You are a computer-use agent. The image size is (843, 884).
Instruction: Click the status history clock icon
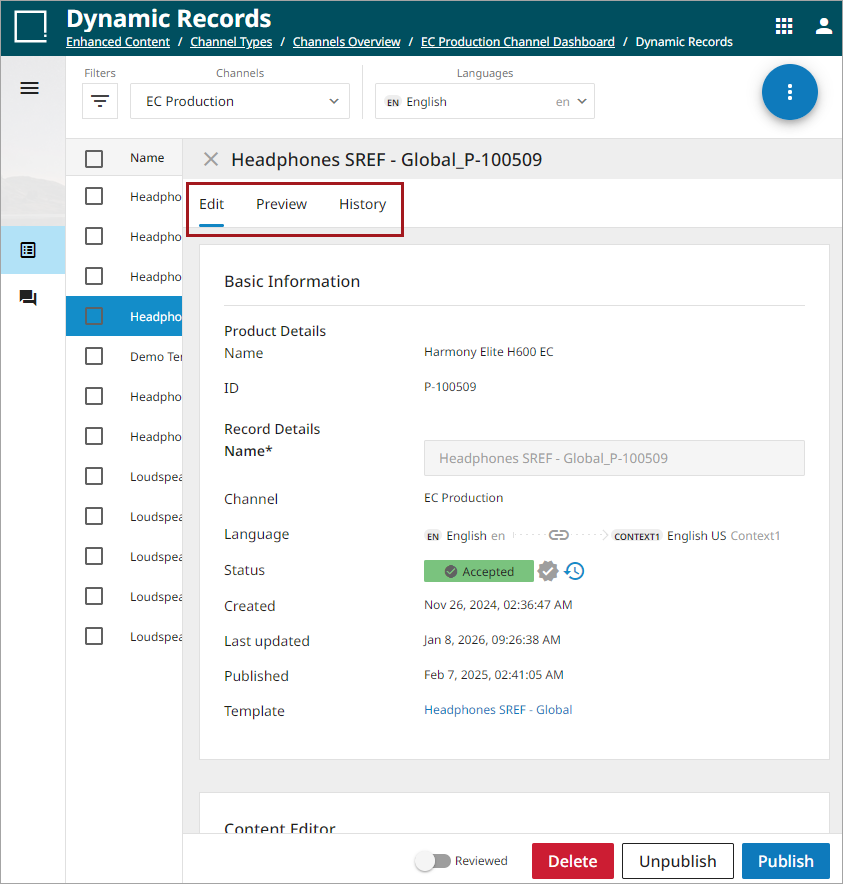pos(575,571)
